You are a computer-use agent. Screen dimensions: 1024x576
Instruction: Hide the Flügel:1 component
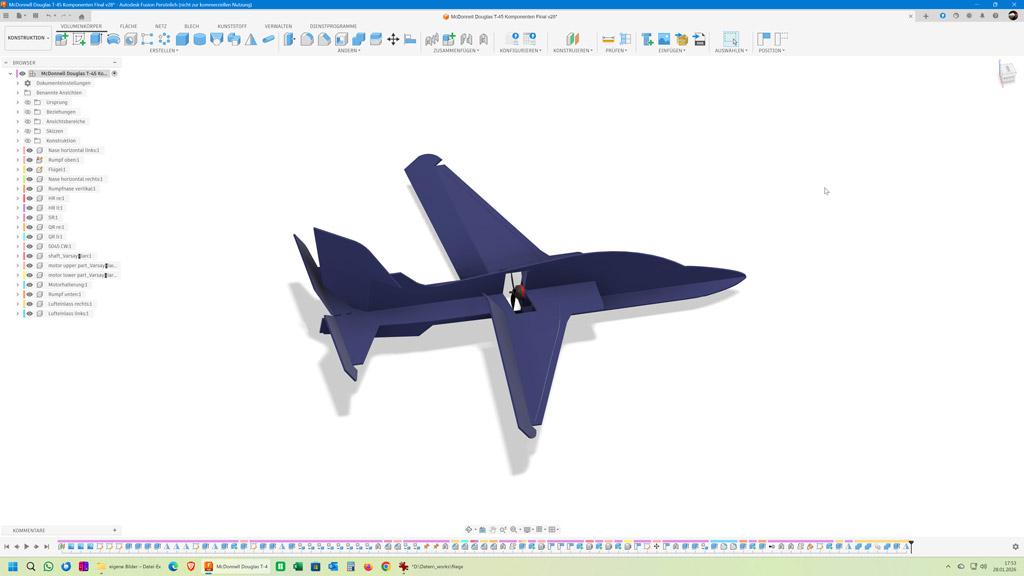pos(29,170)
